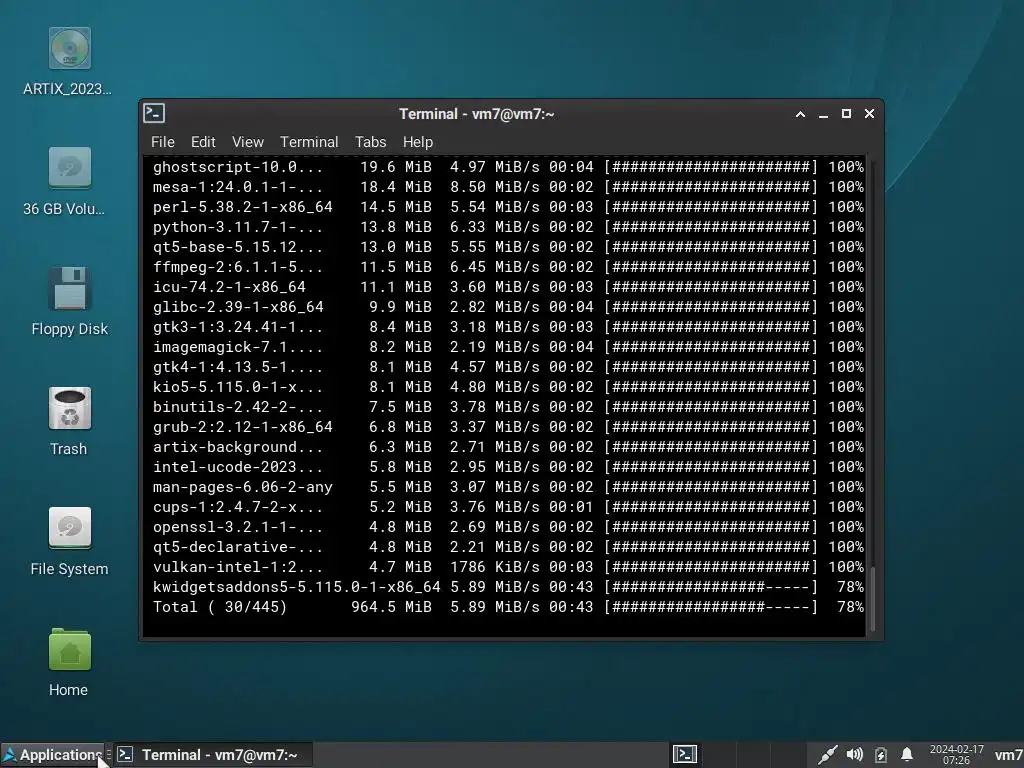Image resolution: width=1024 pixels, height=768 pixels.
Task: Click the grub-2:2.12-1-x86_64 line
Action: pos(508,426)
